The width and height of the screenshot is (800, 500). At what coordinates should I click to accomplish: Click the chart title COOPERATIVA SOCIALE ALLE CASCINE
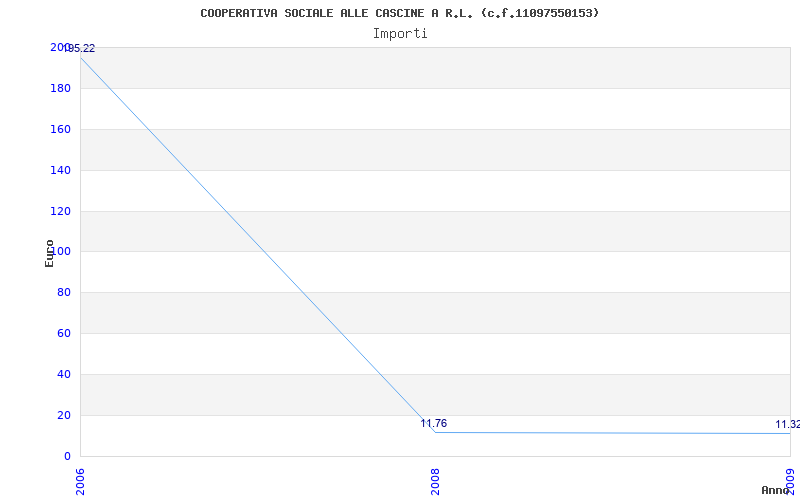pyautogui.click(x=399, y=13)
